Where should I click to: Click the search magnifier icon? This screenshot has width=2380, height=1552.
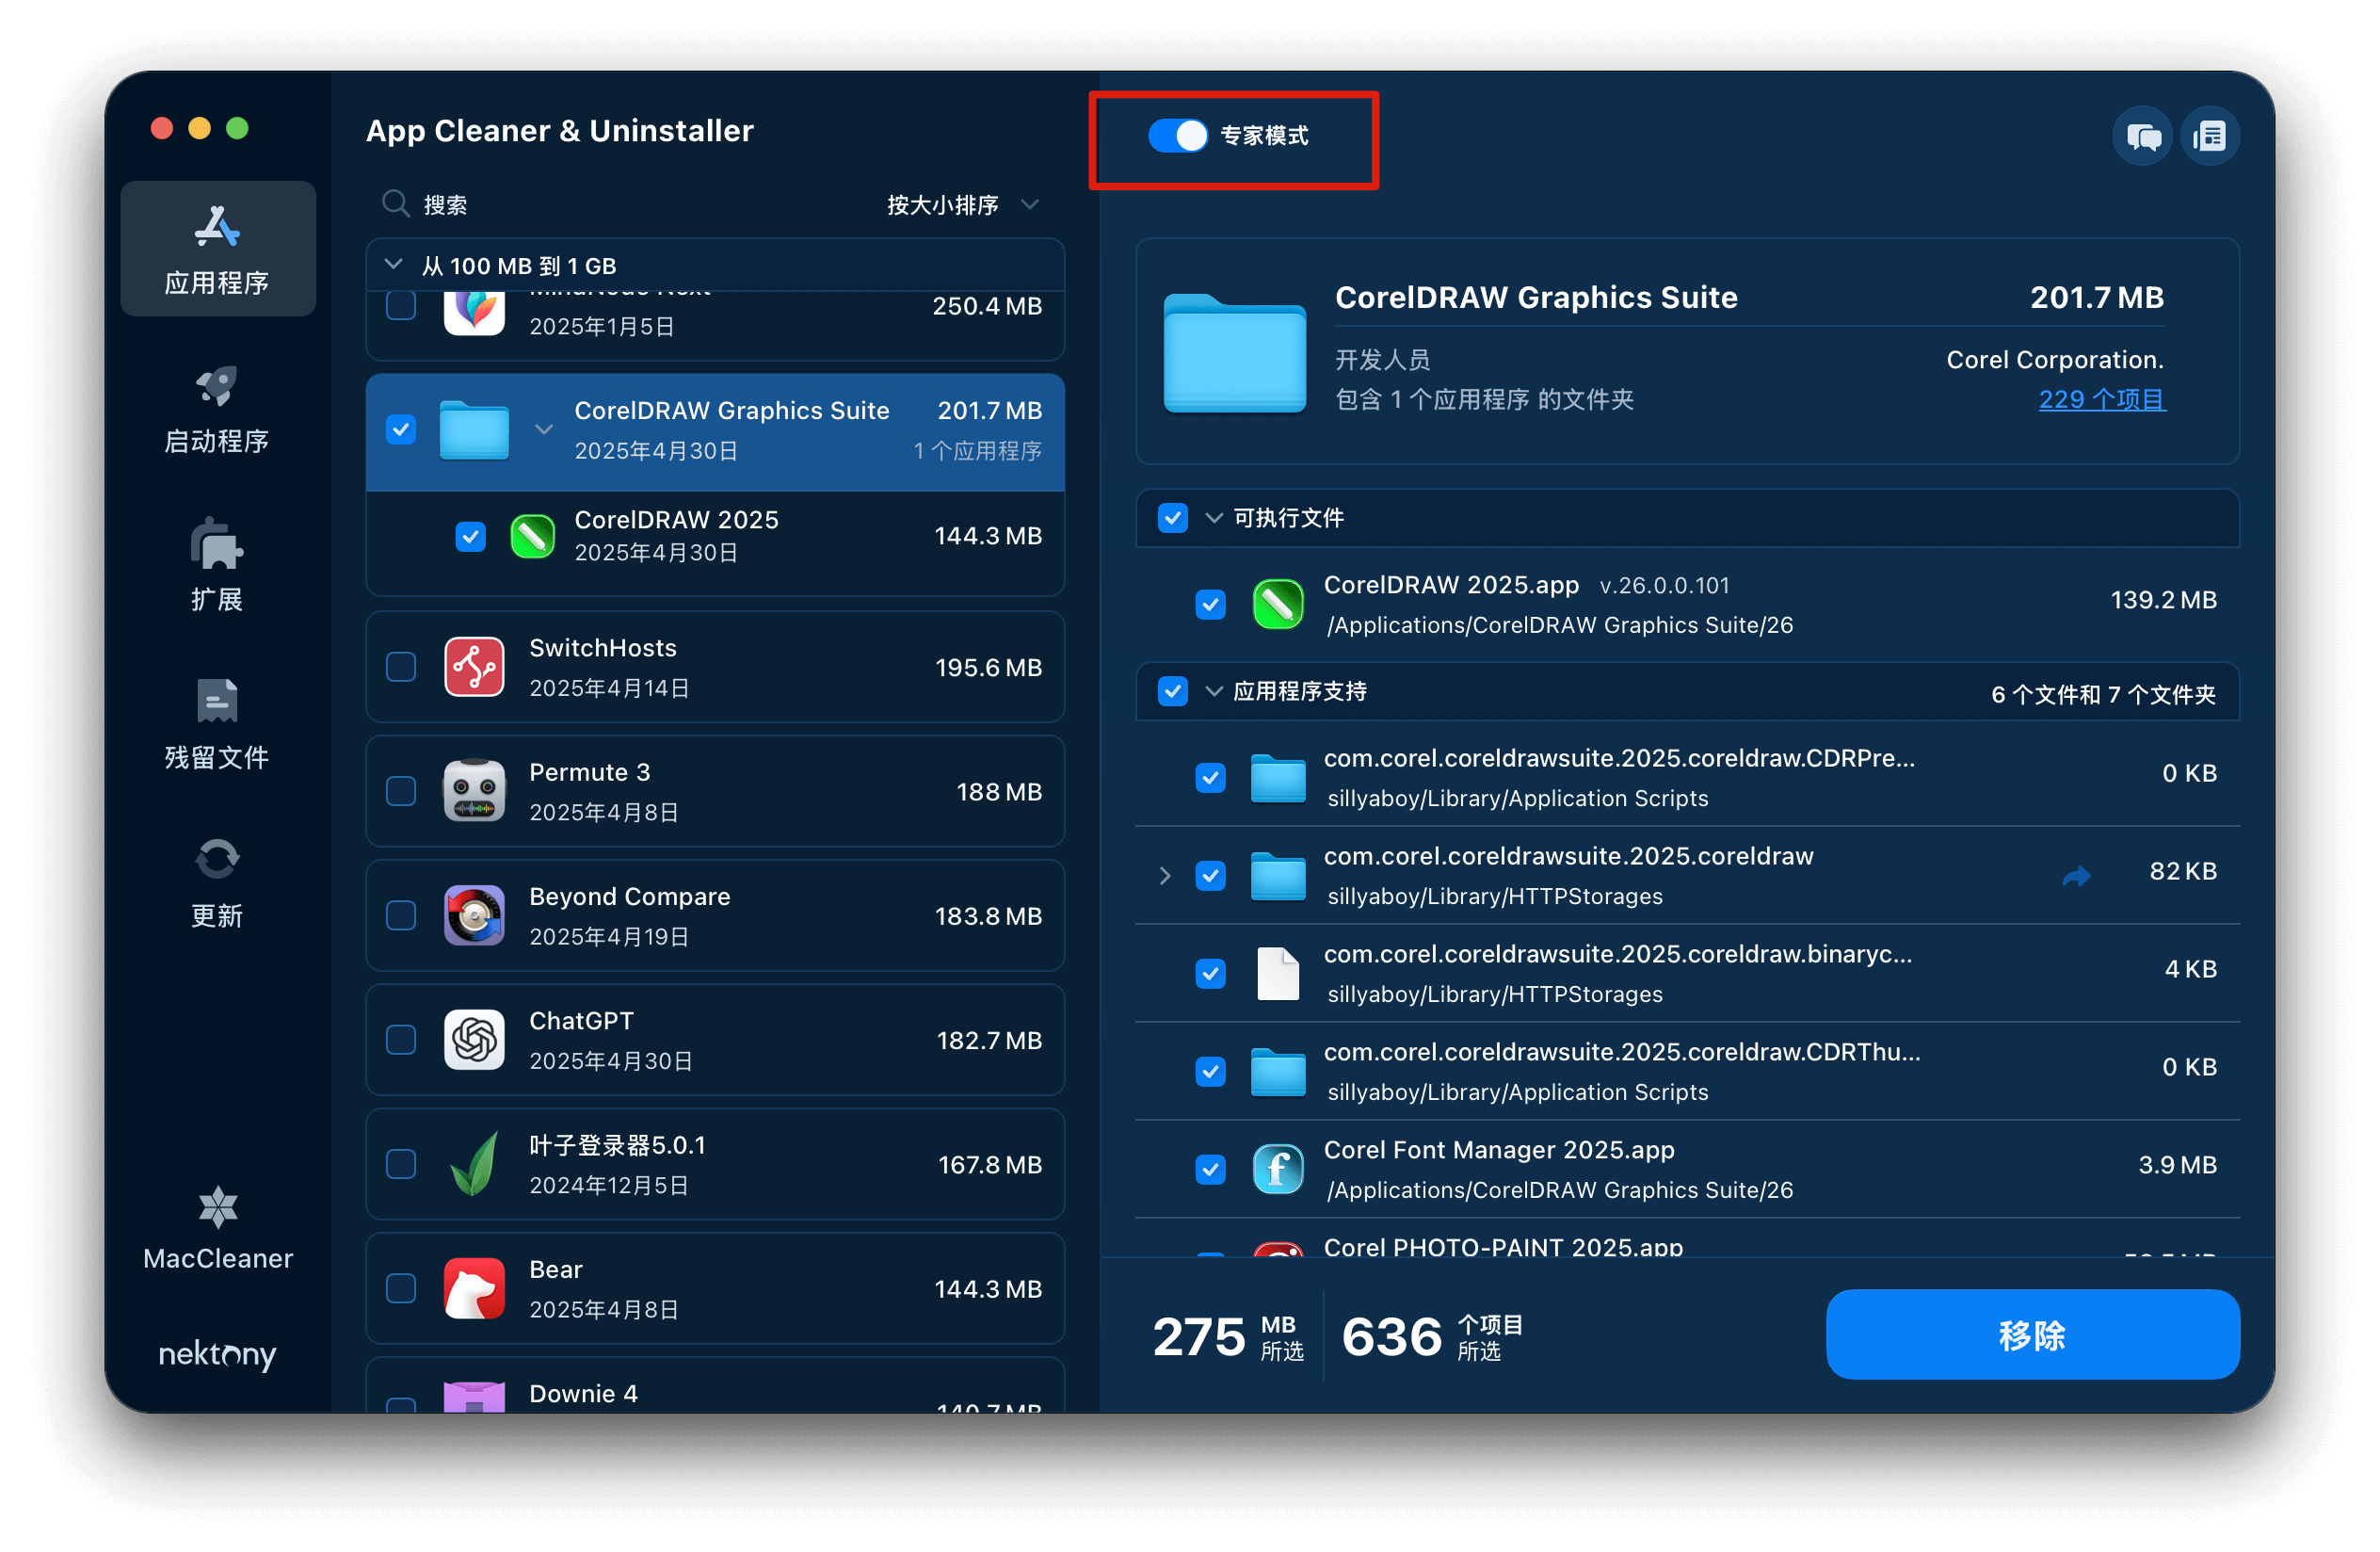[x=396, y=204]
